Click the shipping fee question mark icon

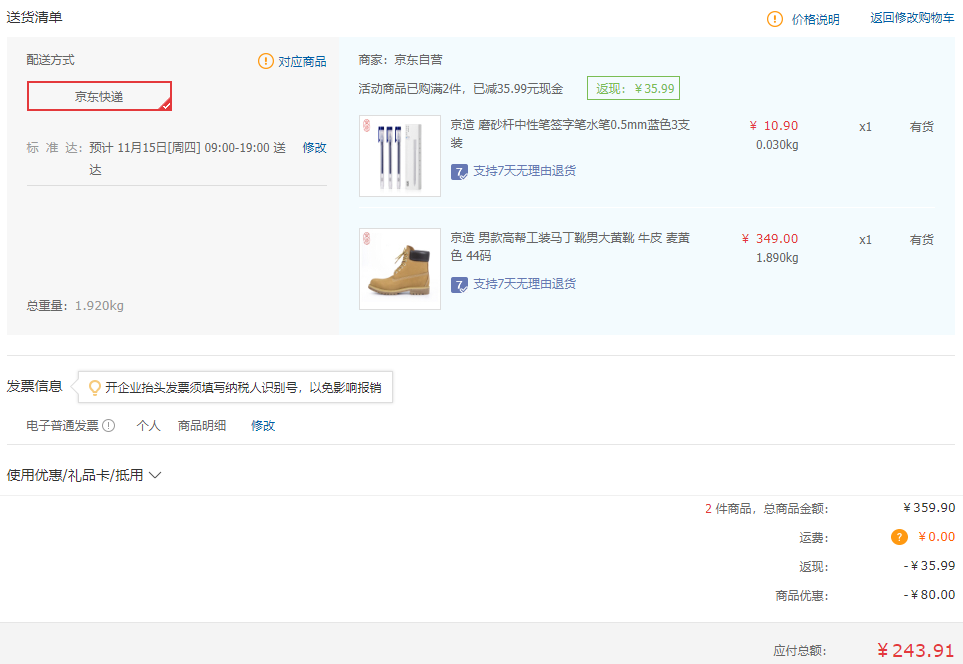tap(899, 537)
